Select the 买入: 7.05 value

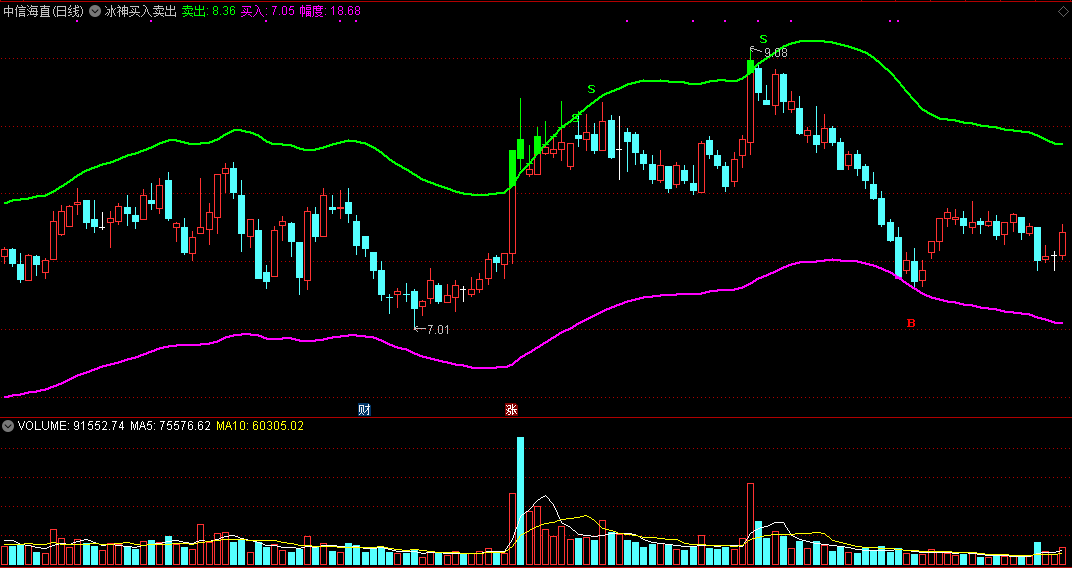tap(268, 11)
